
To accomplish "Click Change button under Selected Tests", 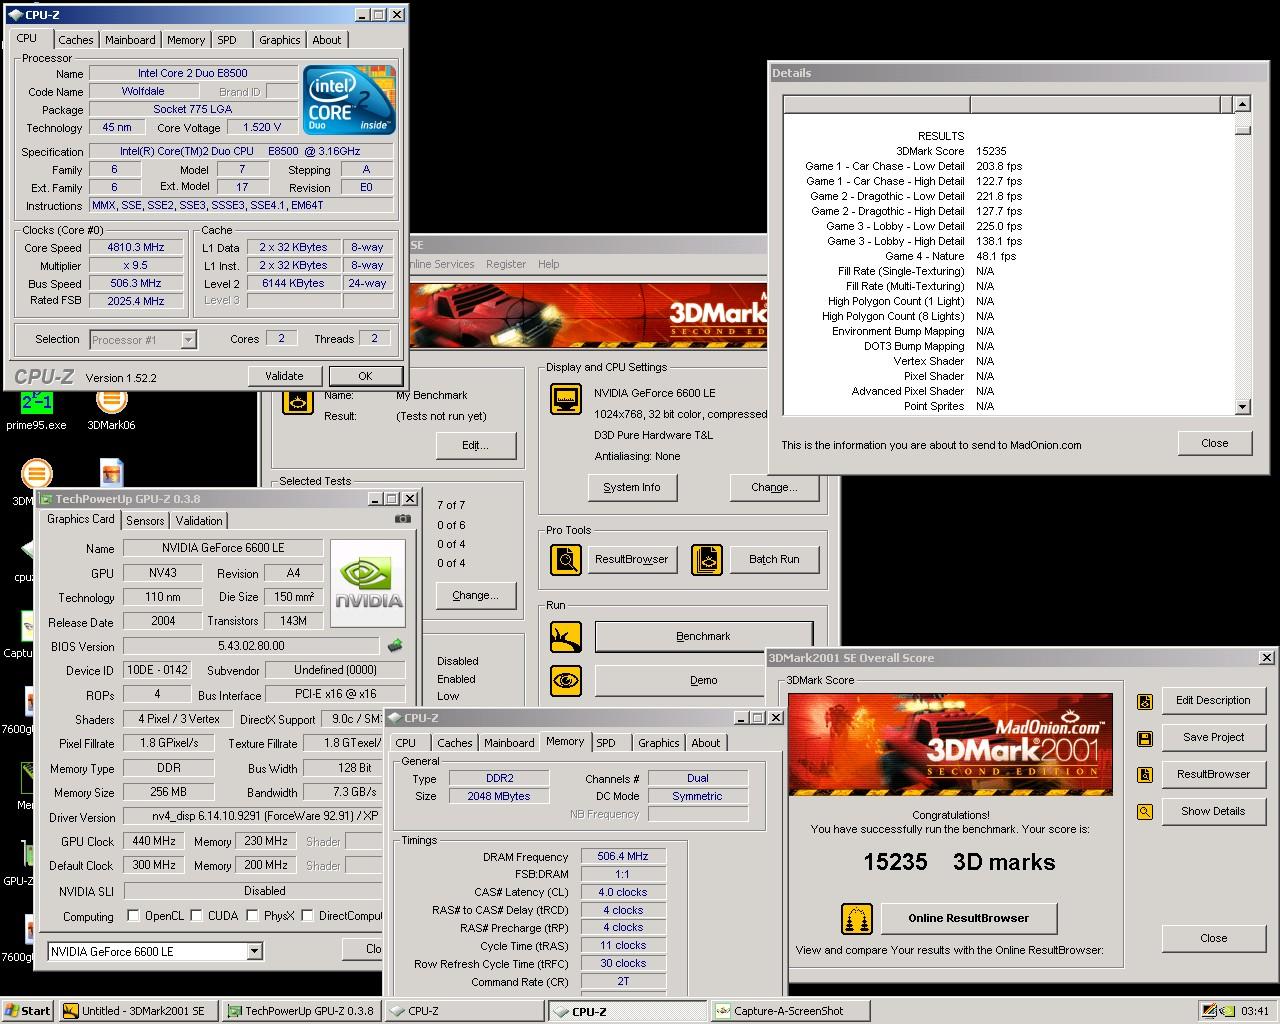I will (474, 595).
